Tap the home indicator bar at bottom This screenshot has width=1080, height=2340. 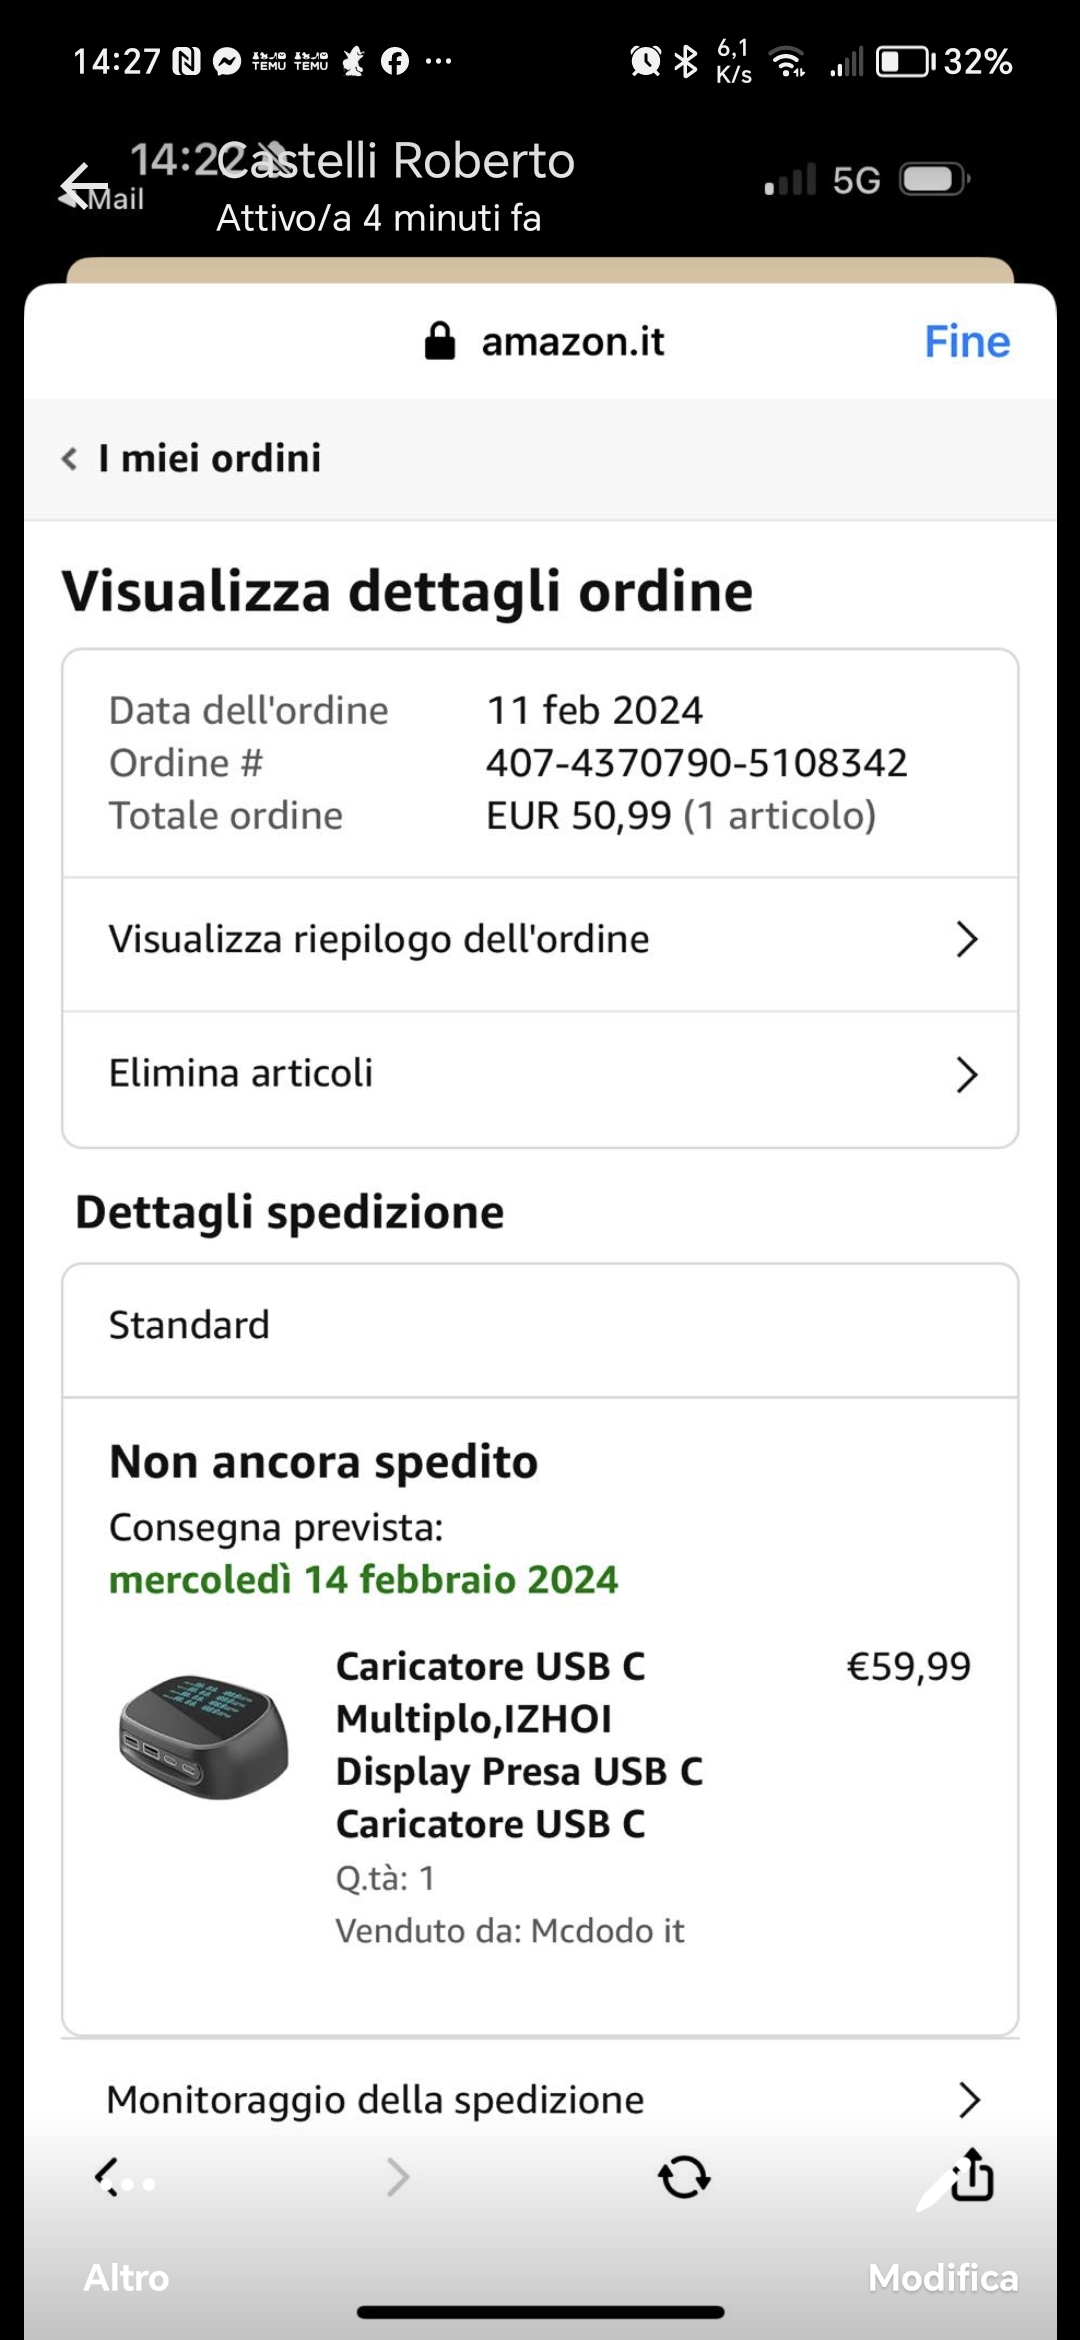(540, 2312)
